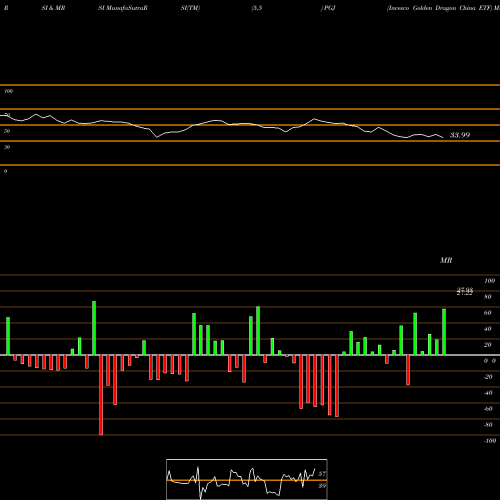Click the MR label above bar chart
The width and height of the screenshot is (500, 500).
(446, 260)
